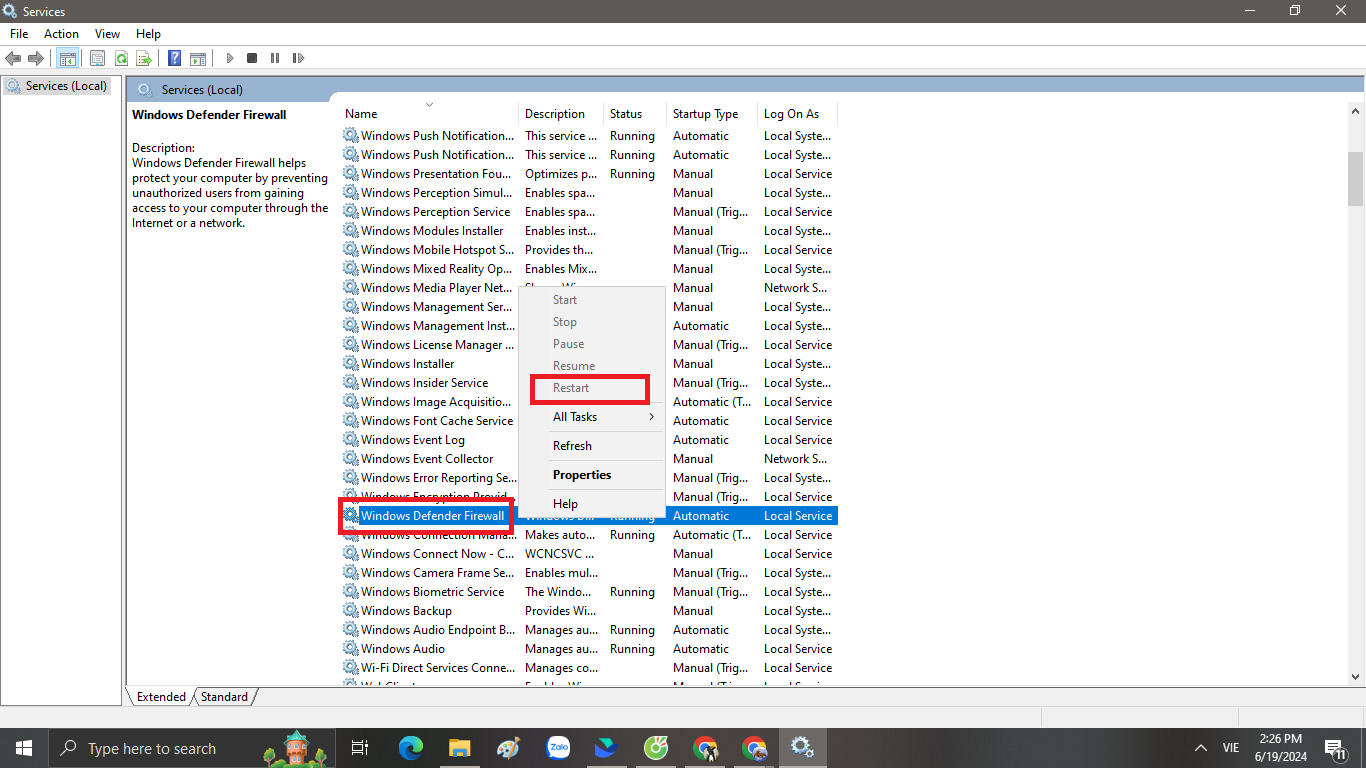Sort by the Status column header

tap(635, 114)
